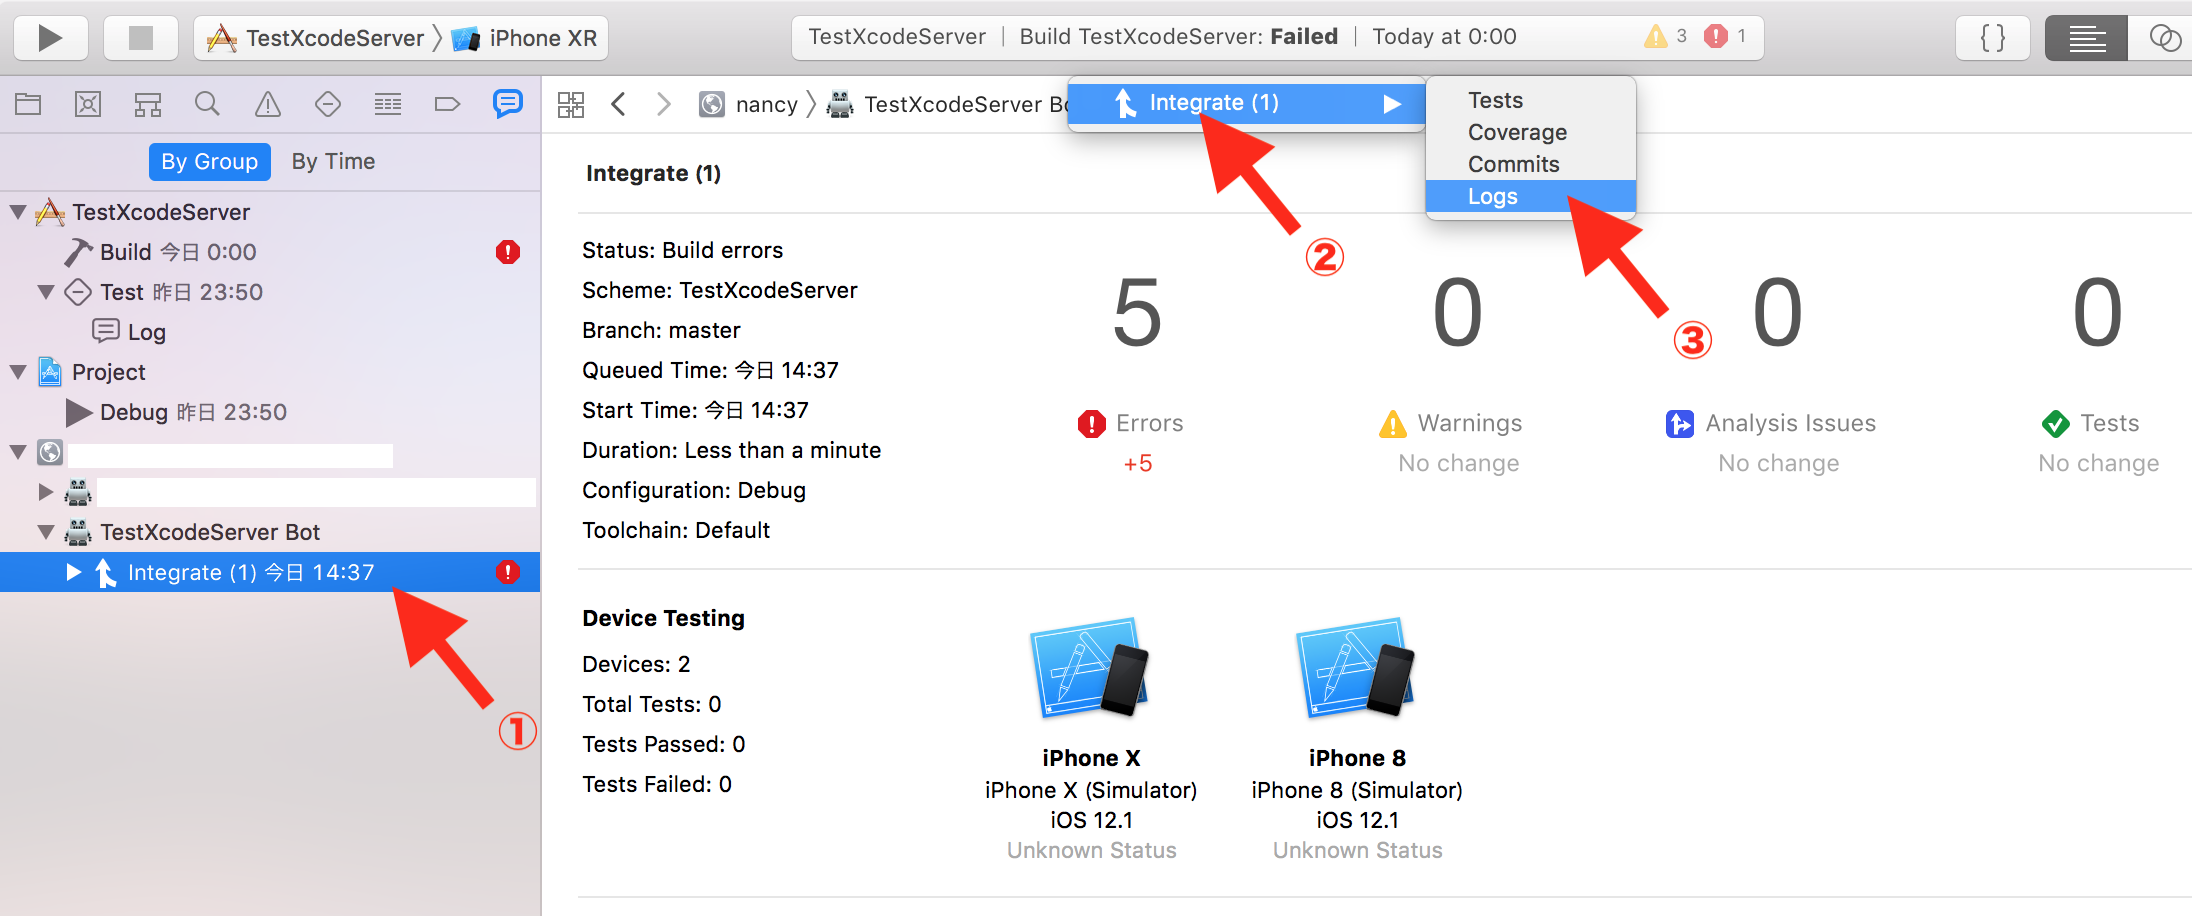Select Integrate (1) menu item
Image resolution: width=2192 pixels, height=916 pixels.
tap(1246, 103)
